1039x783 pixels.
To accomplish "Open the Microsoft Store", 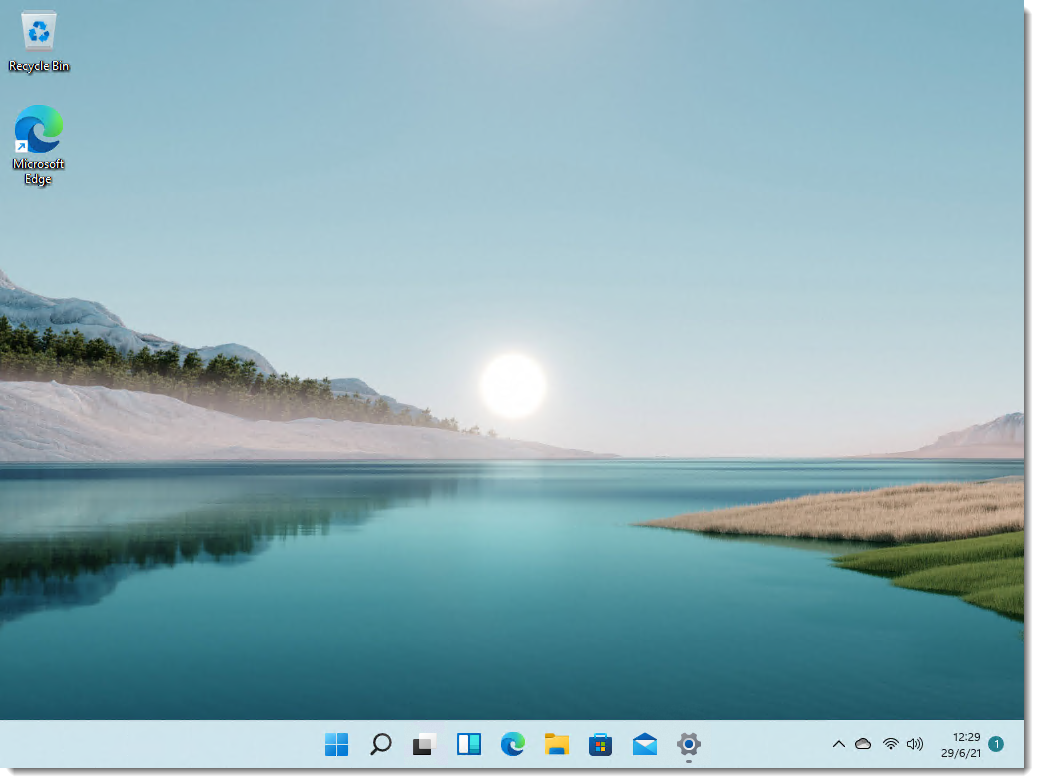I will (600, 744).
